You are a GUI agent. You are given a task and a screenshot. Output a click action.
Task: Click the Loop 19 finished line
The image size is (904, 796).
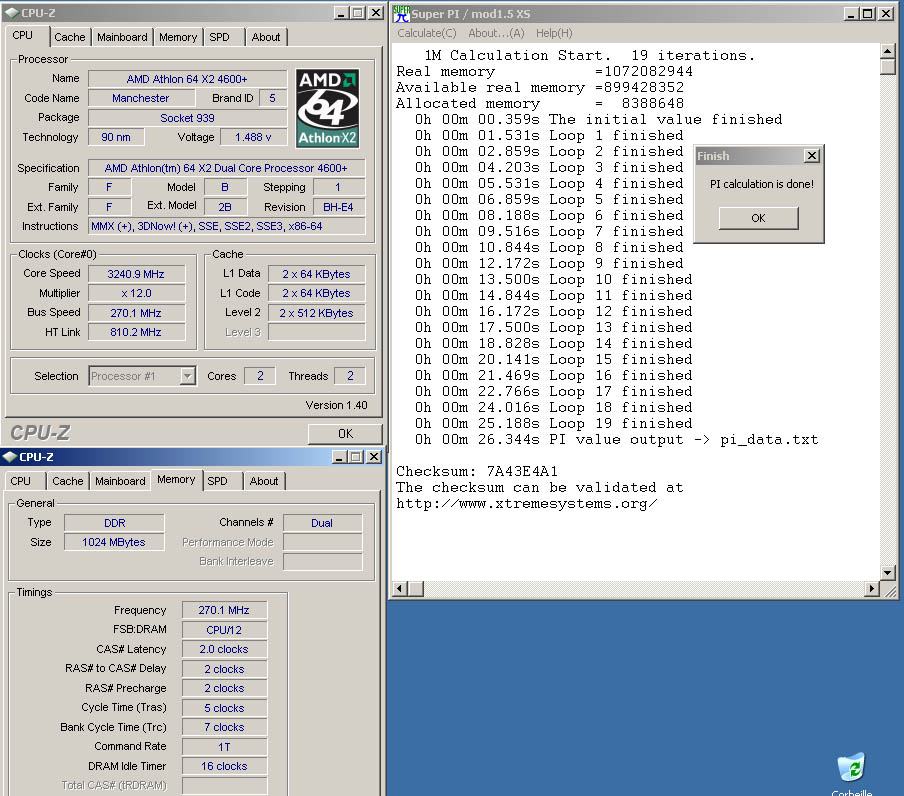(x=553, y=424)
